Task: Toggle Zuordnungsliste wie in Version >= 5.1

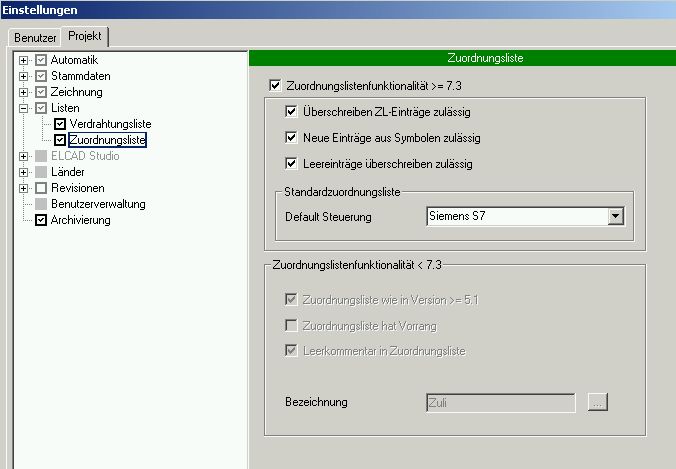Action: point(291,299)
